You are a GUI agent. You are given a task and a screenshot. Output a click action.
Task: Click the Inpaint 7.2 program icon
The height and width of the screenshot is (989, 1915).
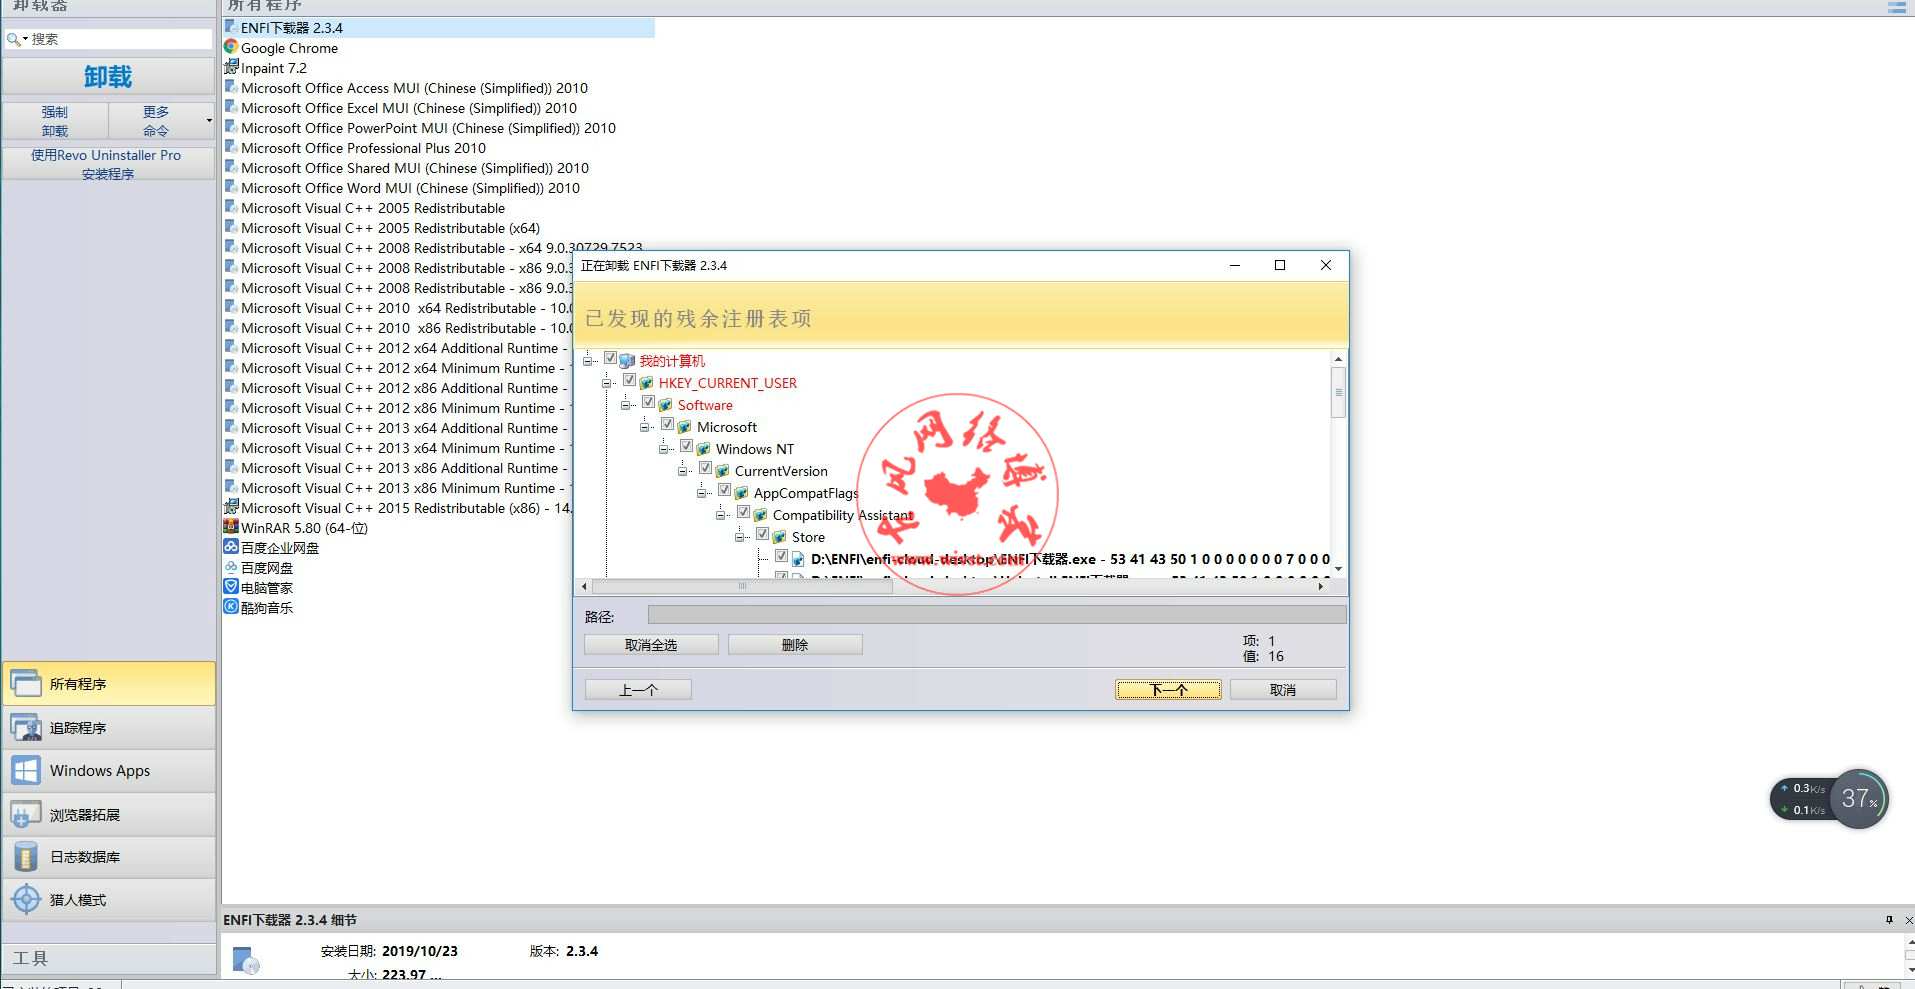pyautogui.click(x=231, y=67)
